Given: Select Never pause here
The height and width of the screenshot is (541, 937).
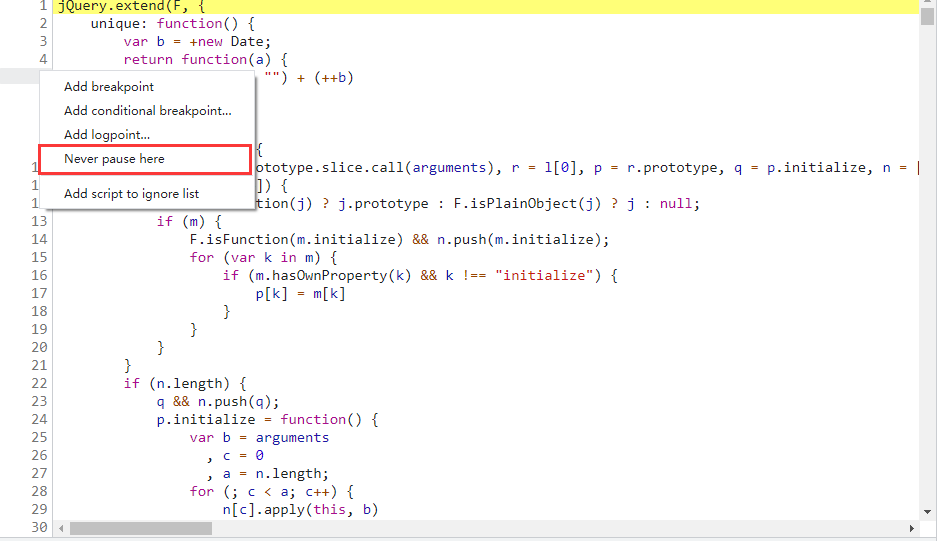Looking at the screenshot, I should click(114, 159).
